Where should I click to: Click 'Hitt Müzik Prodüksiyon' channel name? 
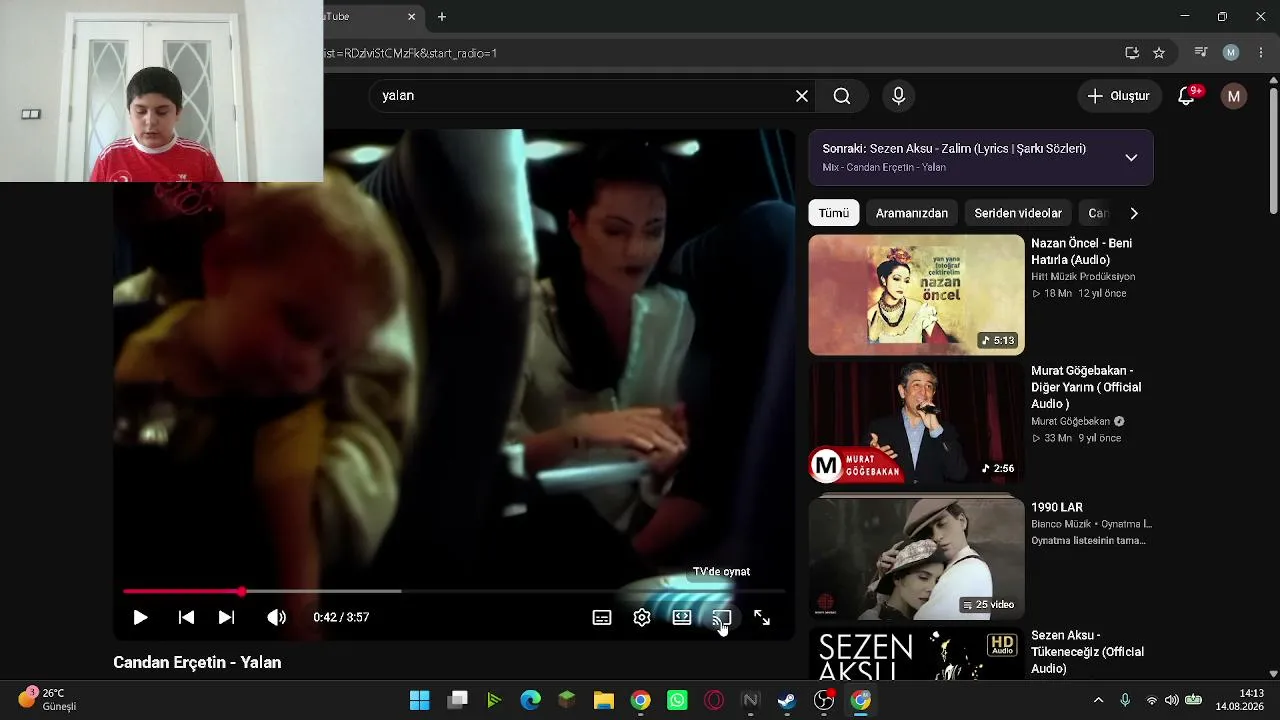point(1083,277)
